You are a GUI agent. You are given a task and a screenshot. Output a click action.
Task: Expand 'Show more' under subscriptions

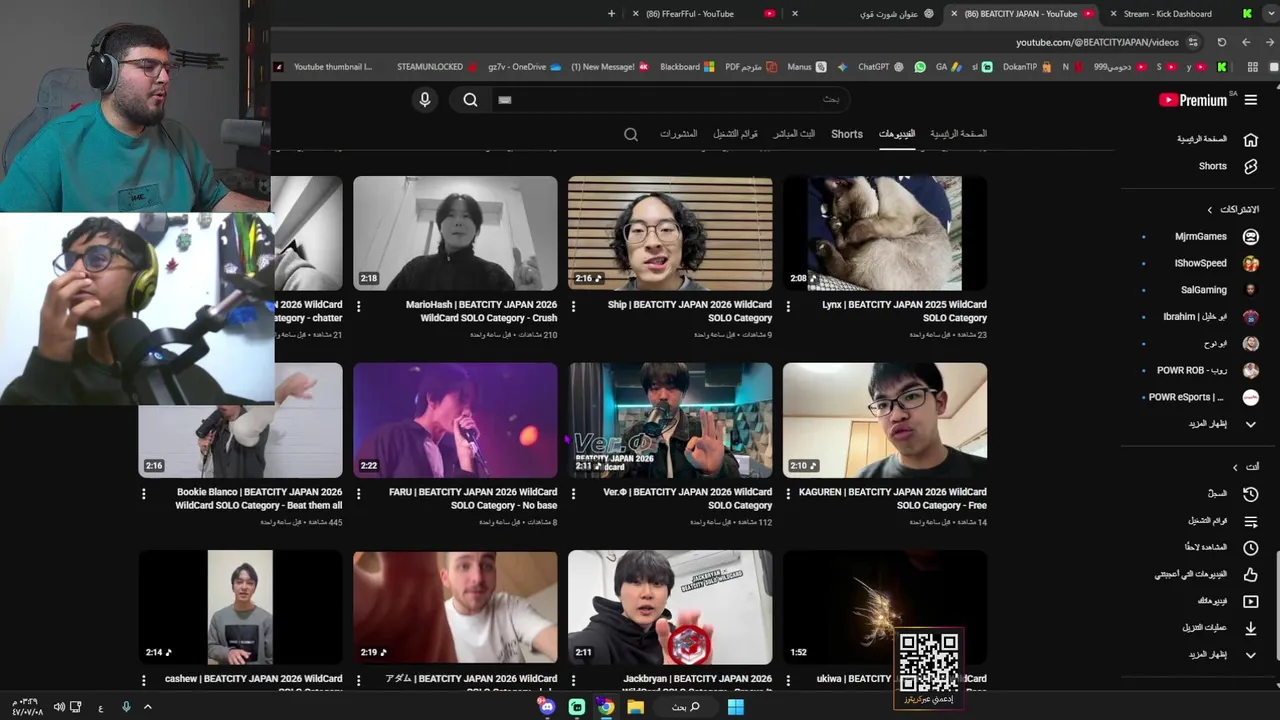(1221, 424)
